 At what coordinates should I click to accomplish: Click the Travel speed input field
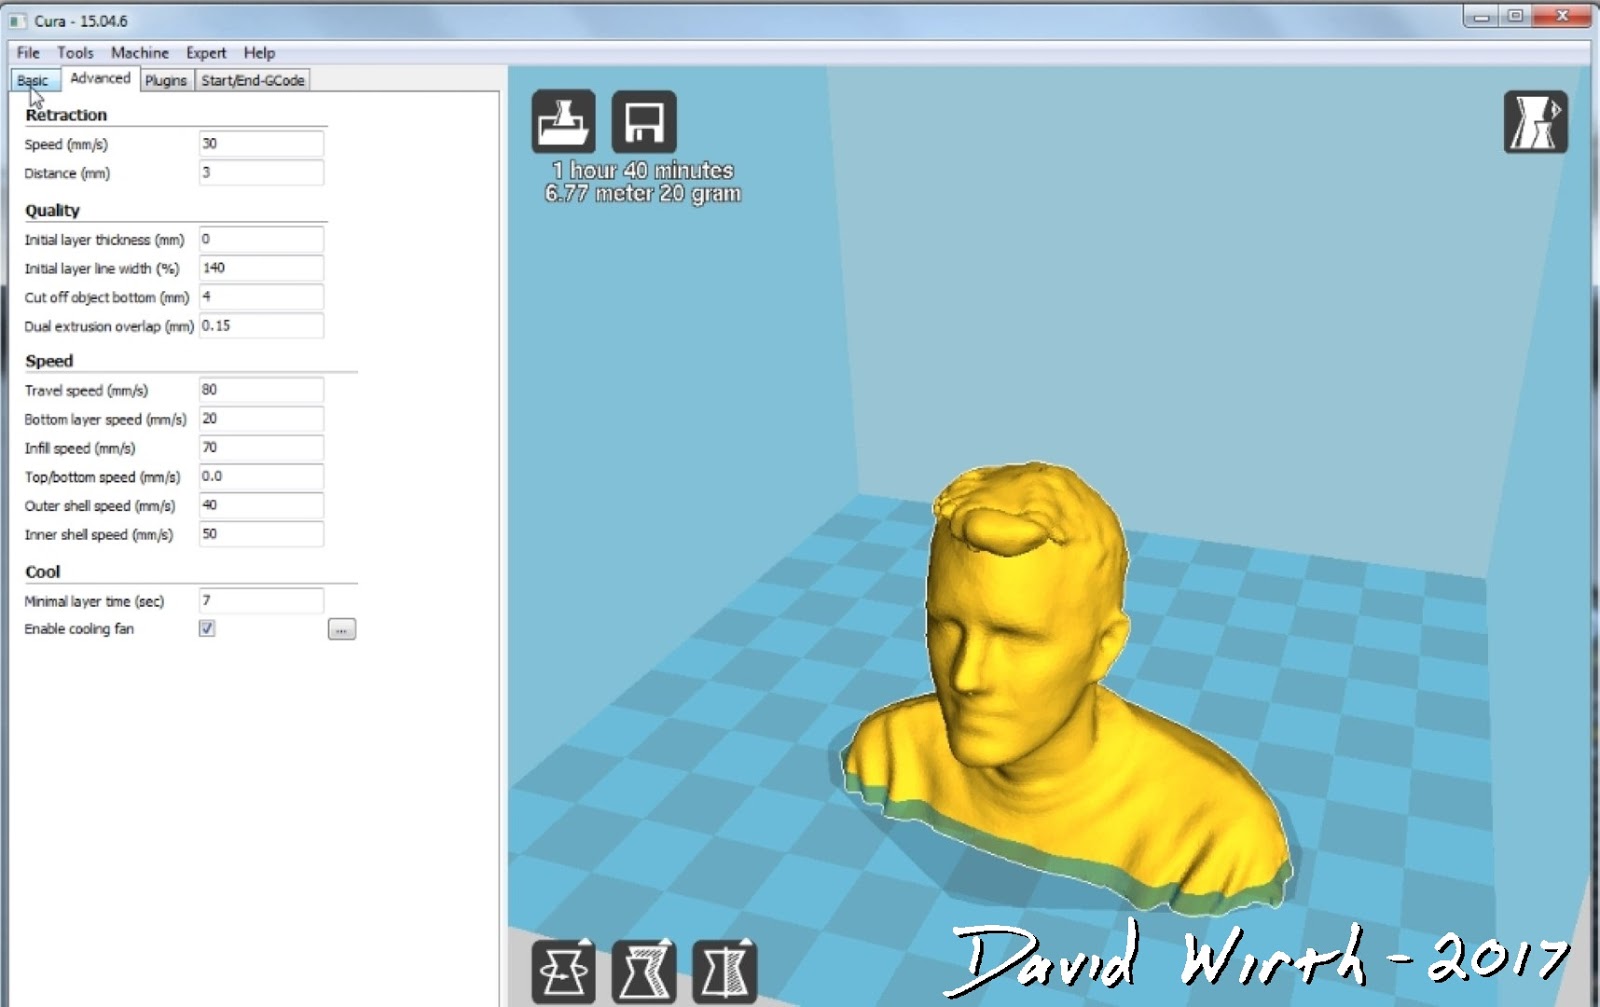[260, 390]
